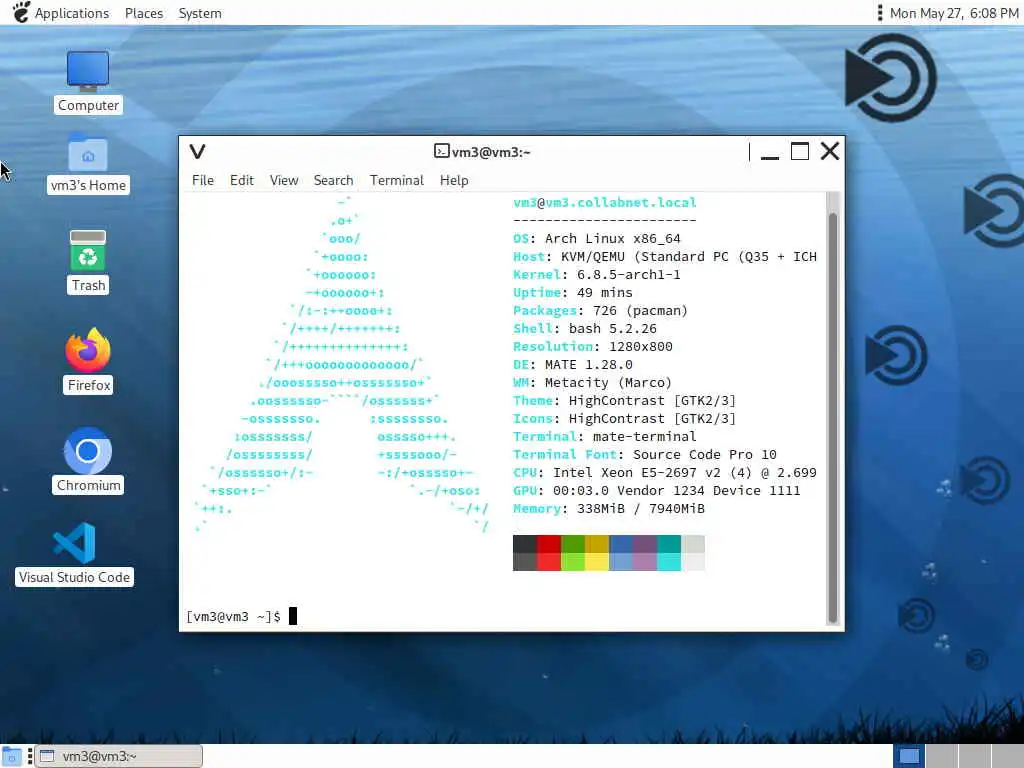Open the Computer desktop icon
Screen dimensions: 1024x768
[x=88, y=82]
